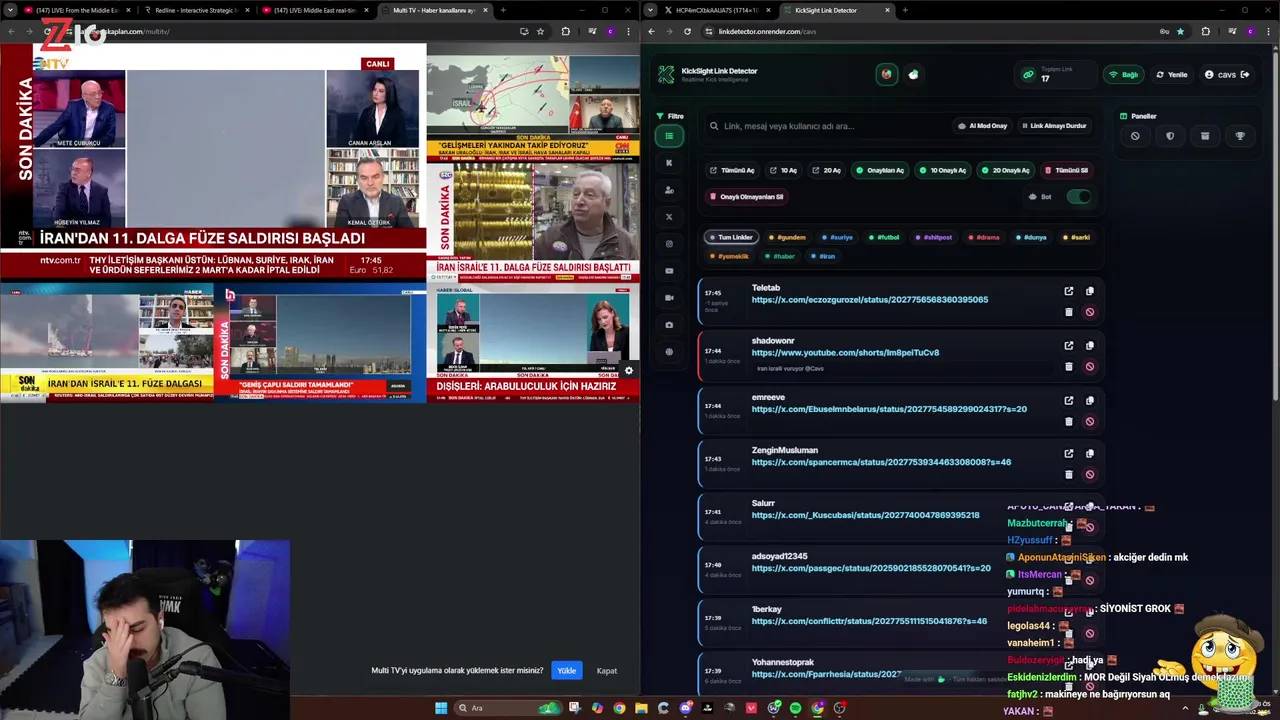Click the taskbar Ara search box

(507, 708)
